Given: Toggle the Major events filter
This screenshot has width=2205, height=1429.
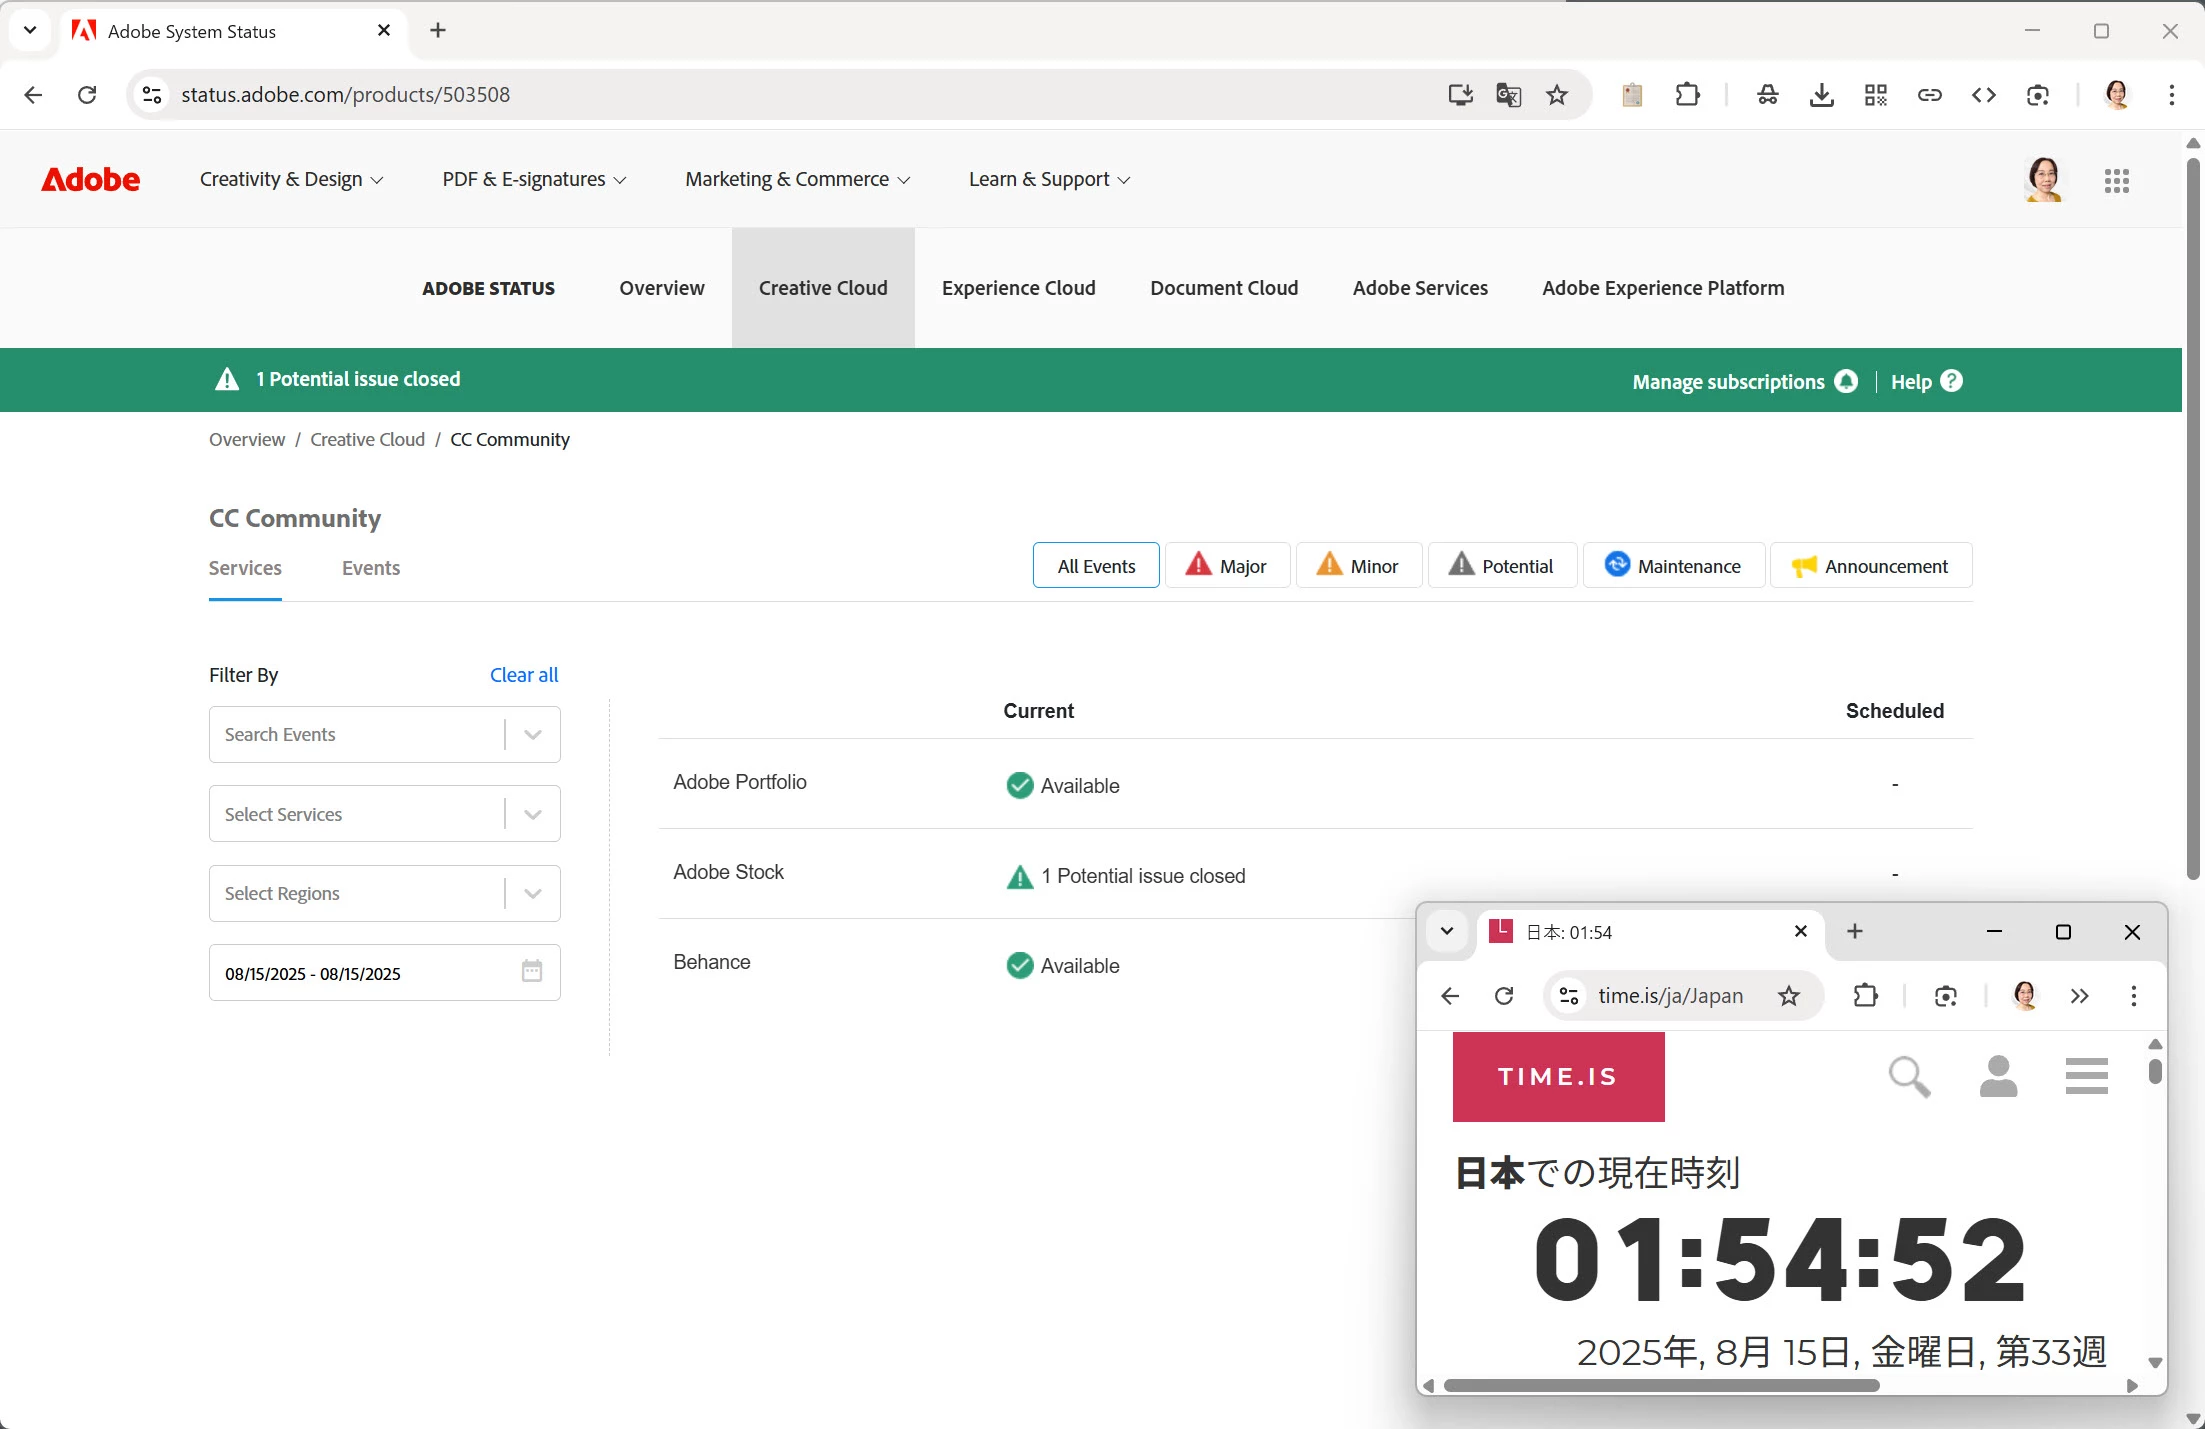Looking at the screenshot, I should [1227, 566].
